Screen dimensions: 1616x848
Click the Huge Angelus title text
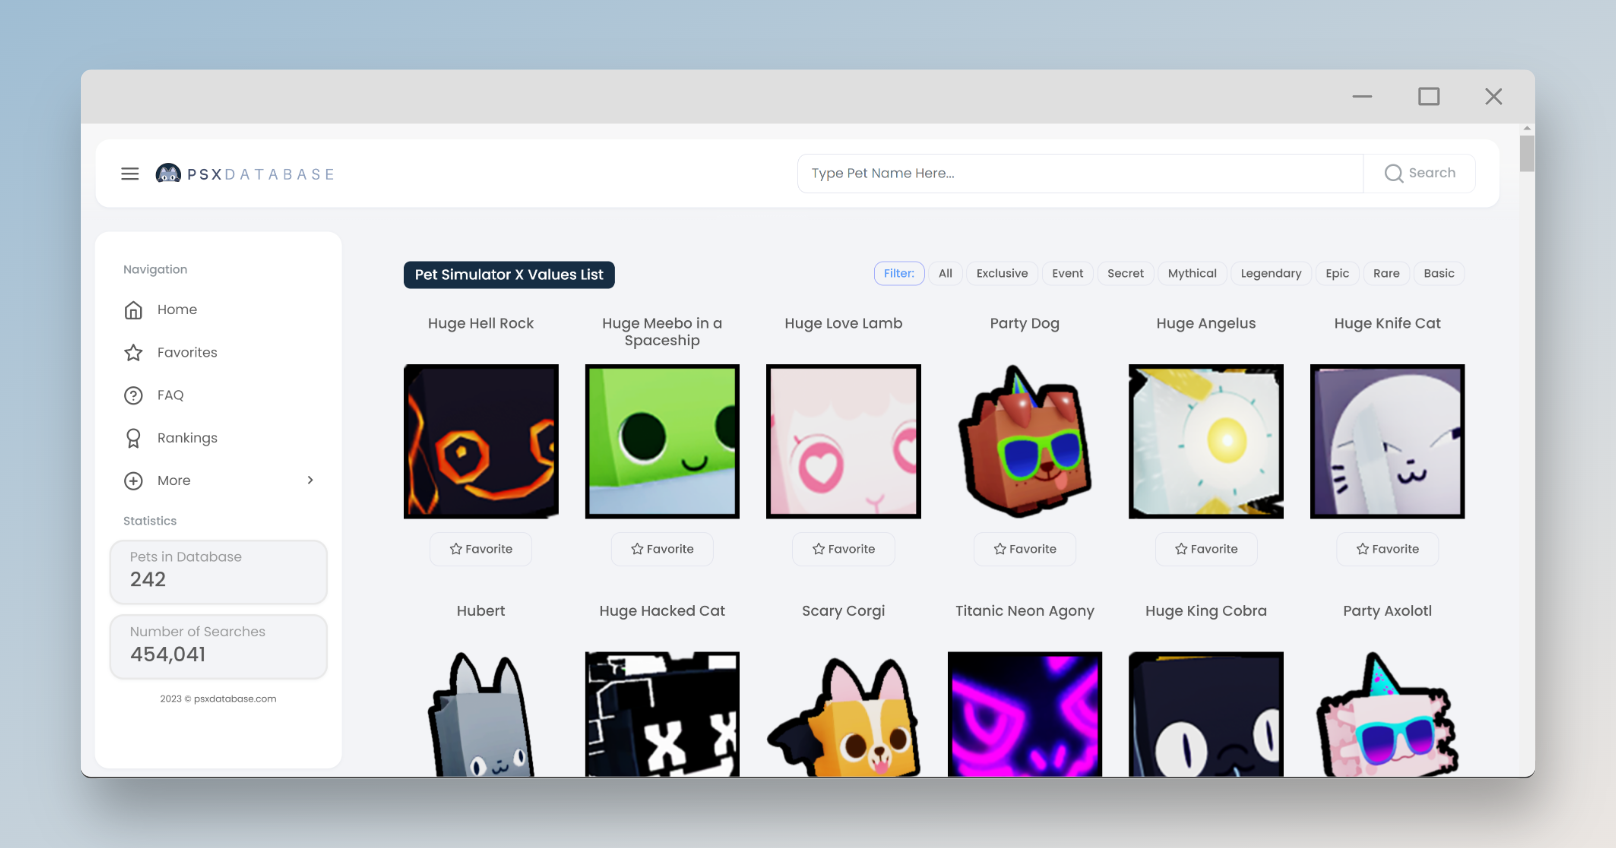coord(1206,323)
